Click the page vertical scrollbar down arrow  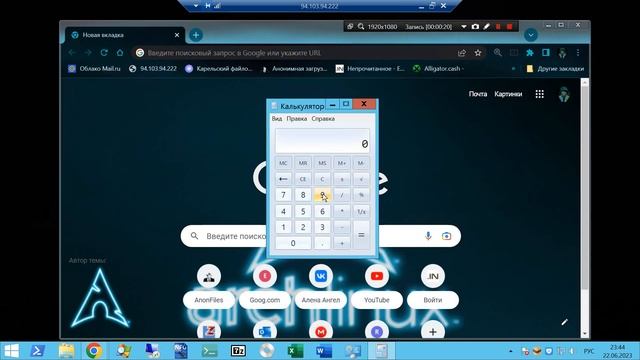point(584,334)
